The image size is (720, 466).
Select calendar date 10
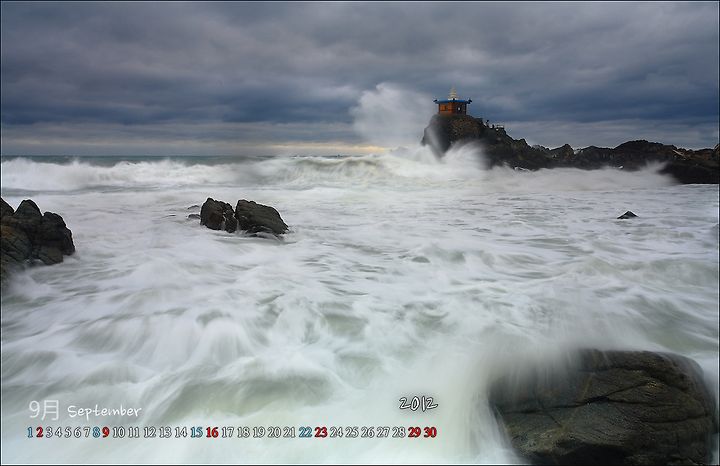coord(118,432)
